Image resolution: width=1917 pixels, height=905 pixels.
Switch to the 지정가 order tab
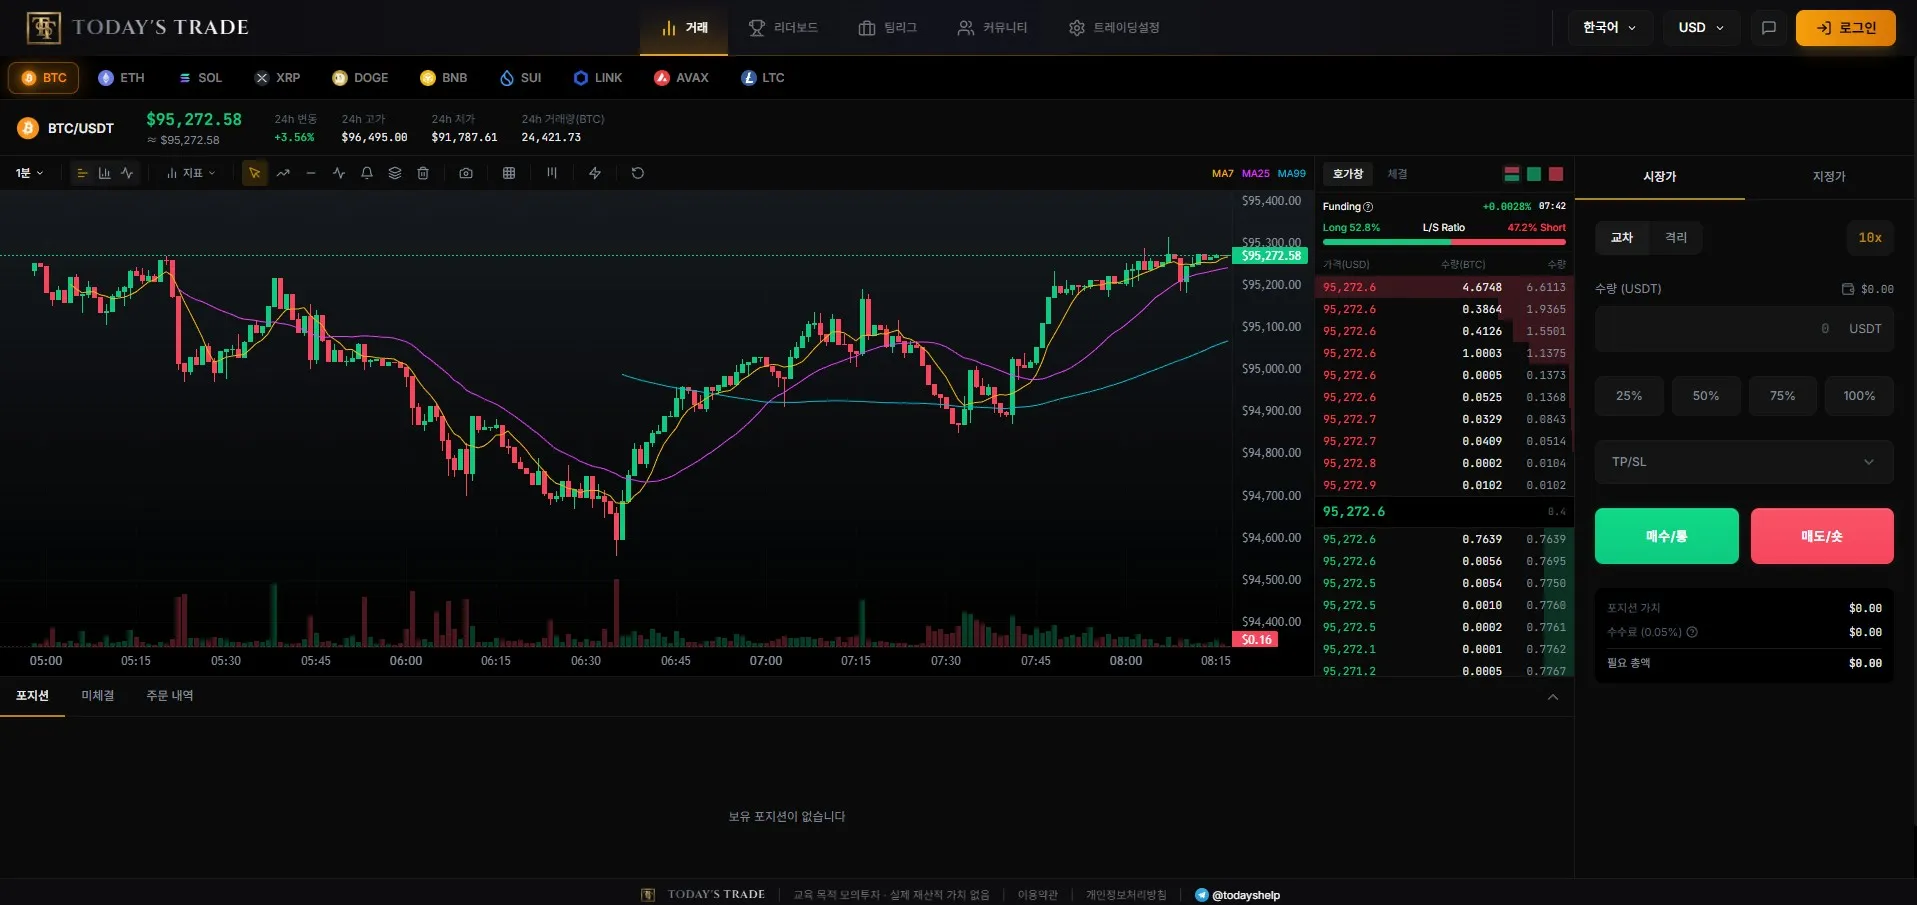coord(1828,177)
